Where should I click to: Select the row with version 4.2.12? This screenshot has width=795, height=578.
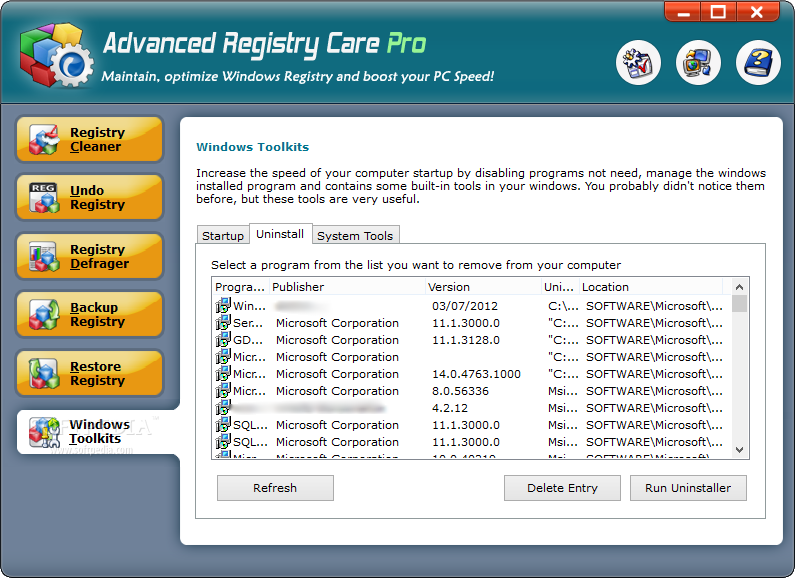pyautogui.click(x=472, y=408)
